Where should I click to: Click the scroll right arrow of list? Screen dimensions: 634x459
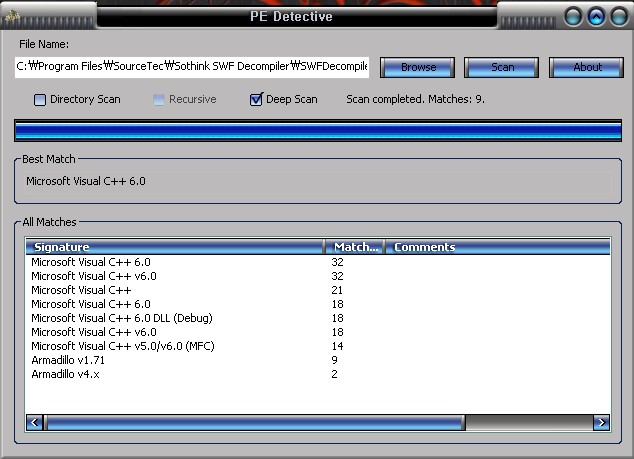(602, 423)
